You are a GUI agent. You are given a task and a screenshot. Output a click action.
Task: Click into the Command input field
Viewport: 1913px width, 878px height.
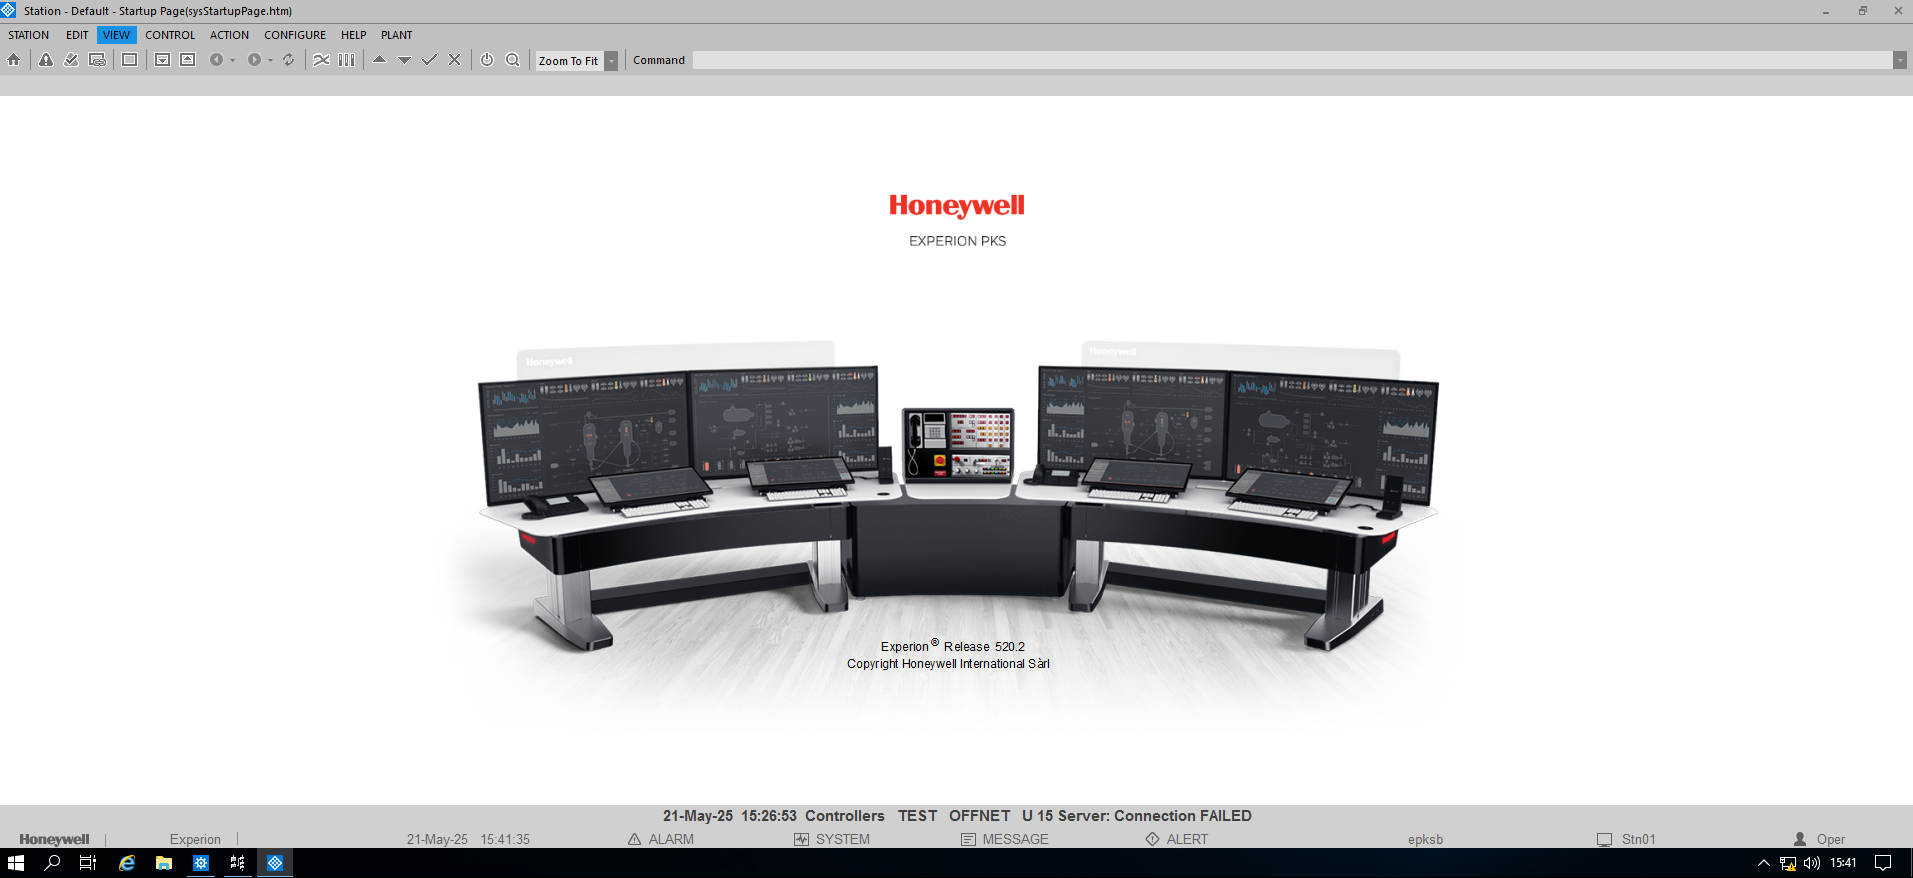tap(1292, 61)
